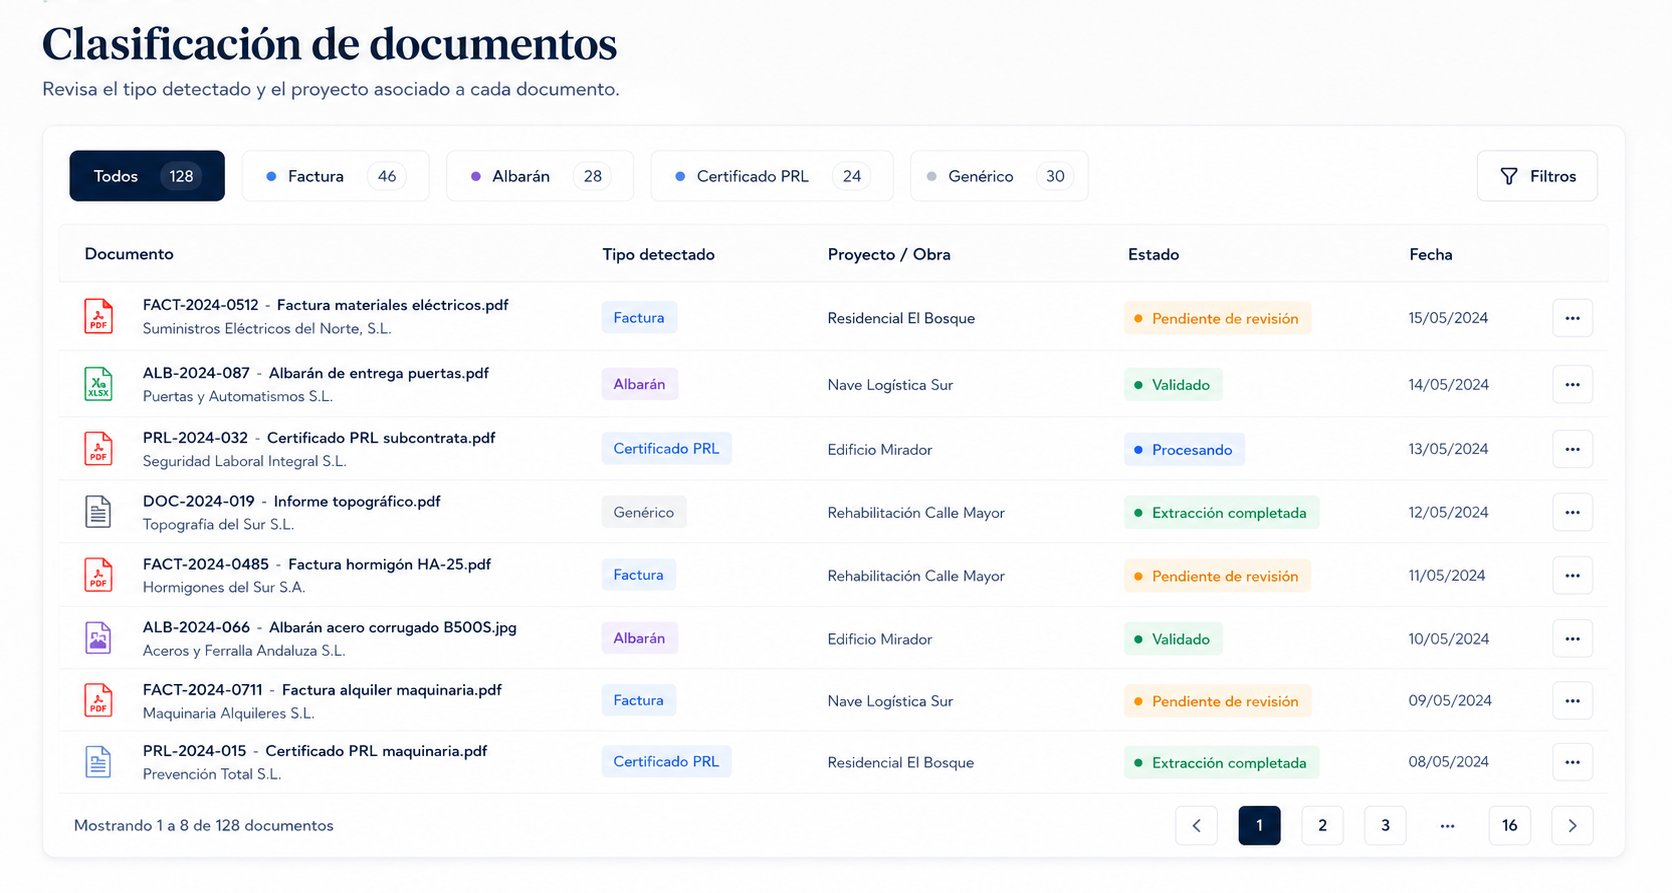Click the Factura tag for FACT-2024-0711
The width and height of the screenshot is (1672, 893).
[639, 700]
